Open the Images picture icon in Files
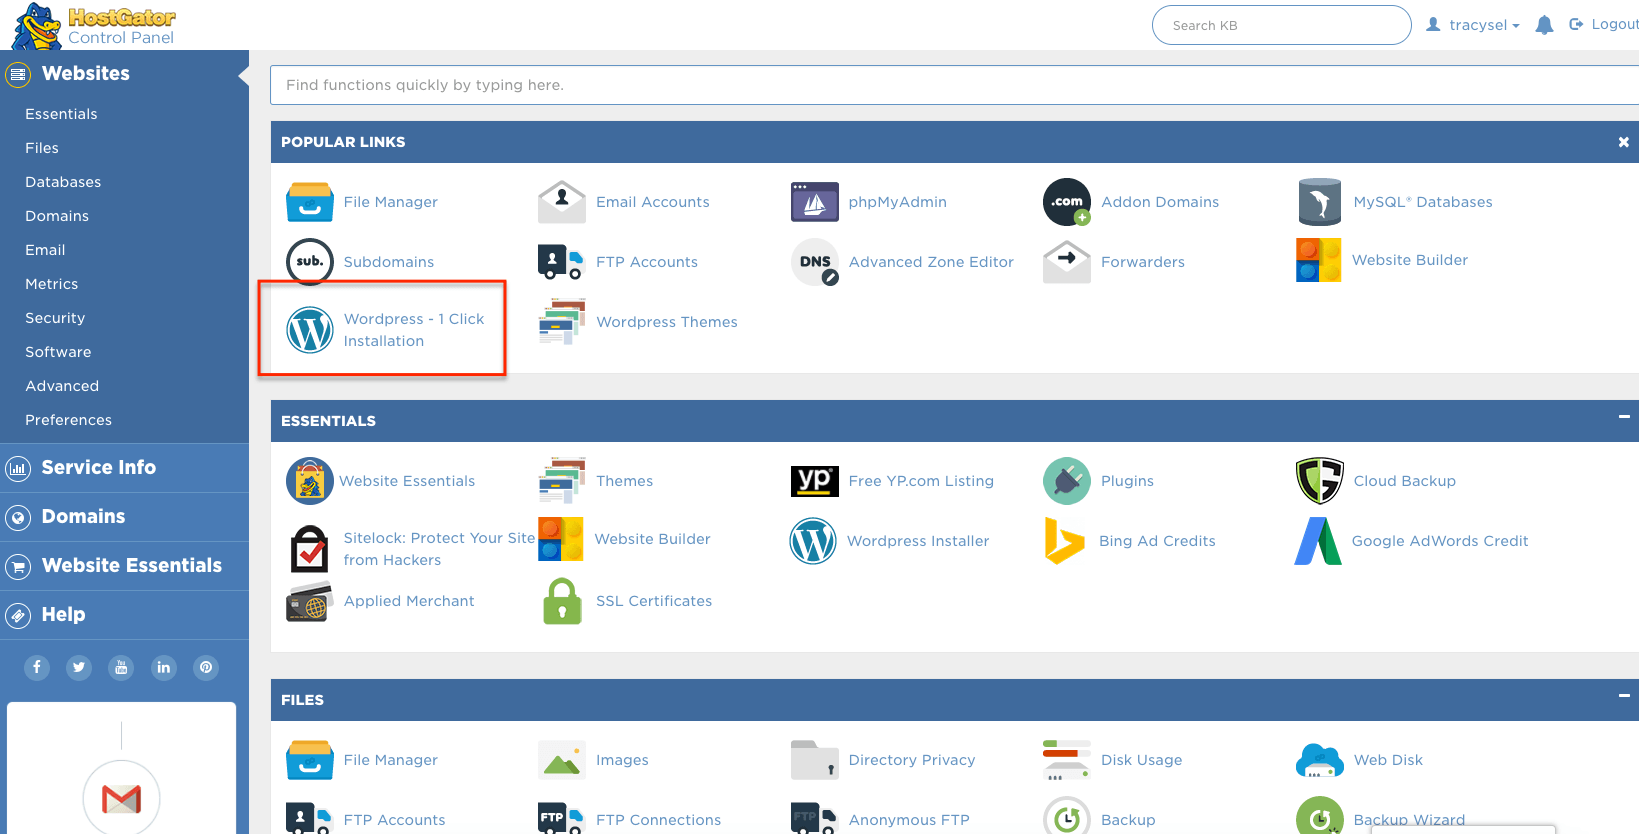Image resolution: width=1639 pixels, height=834 pixels. pos(562,760)
